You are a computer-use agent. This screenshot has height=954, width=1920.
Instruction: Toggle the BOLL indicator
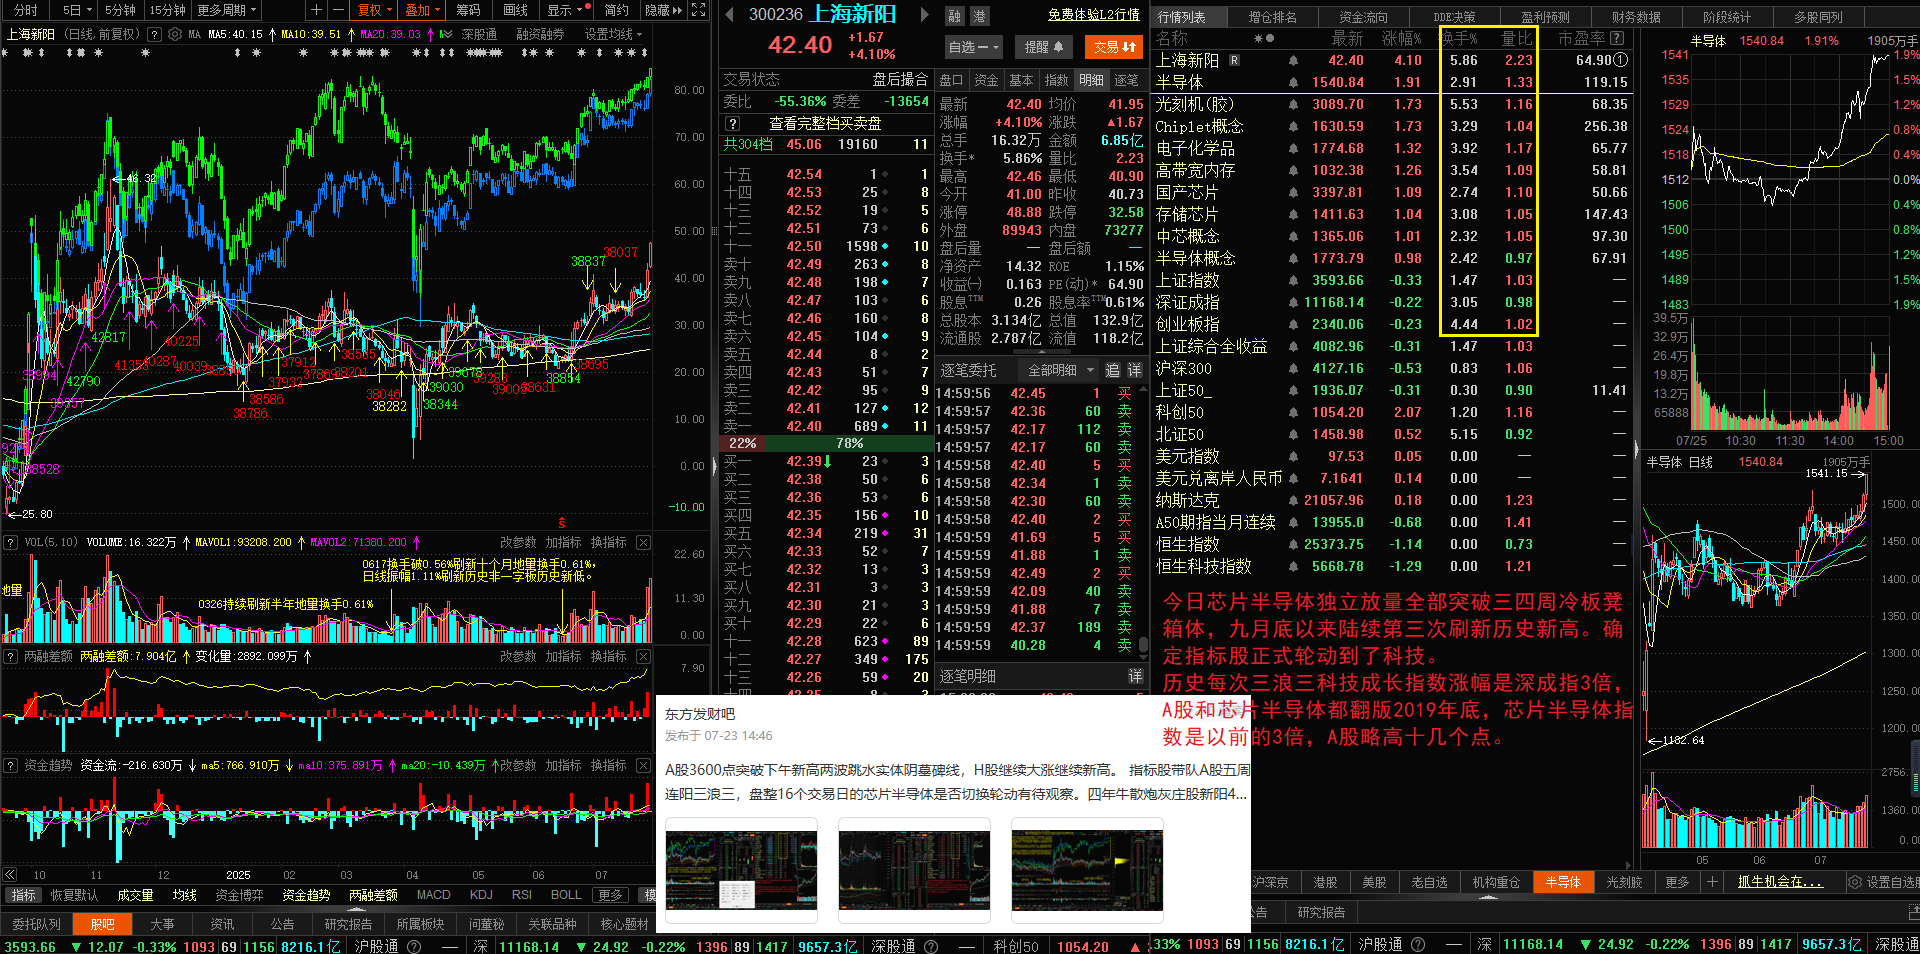pos(566,895)
